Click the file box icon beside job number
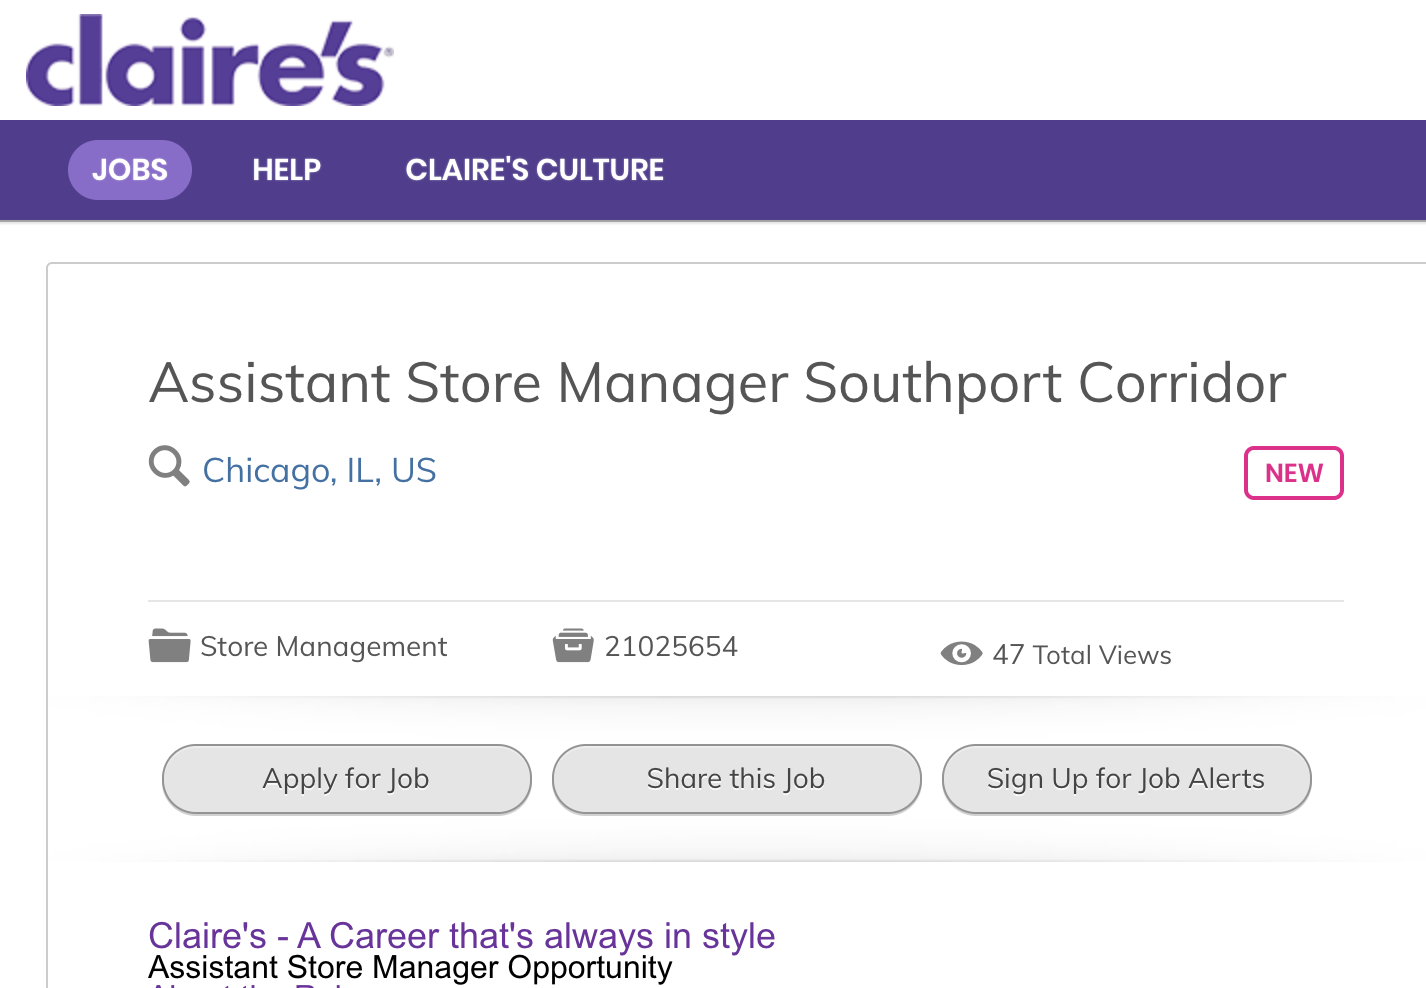The image size is (1426, 988). coord(573,646)
